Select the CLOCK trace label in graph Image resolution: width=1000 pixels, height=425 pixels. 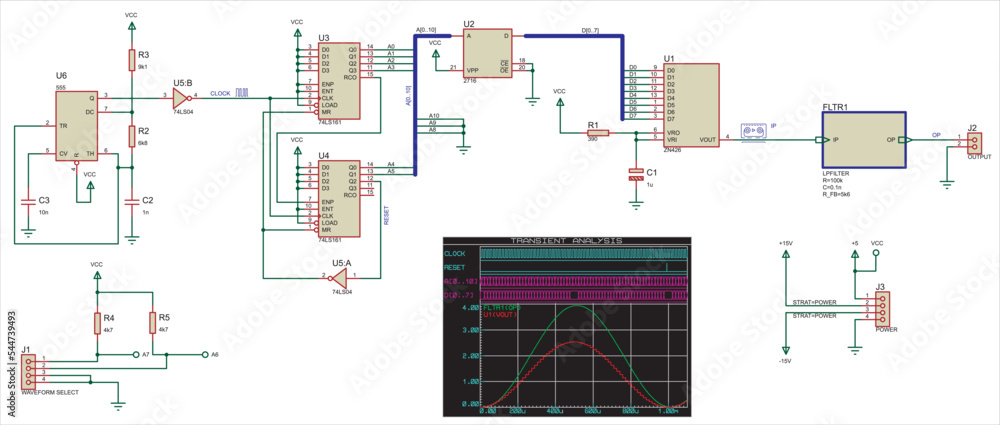point(455,254)
